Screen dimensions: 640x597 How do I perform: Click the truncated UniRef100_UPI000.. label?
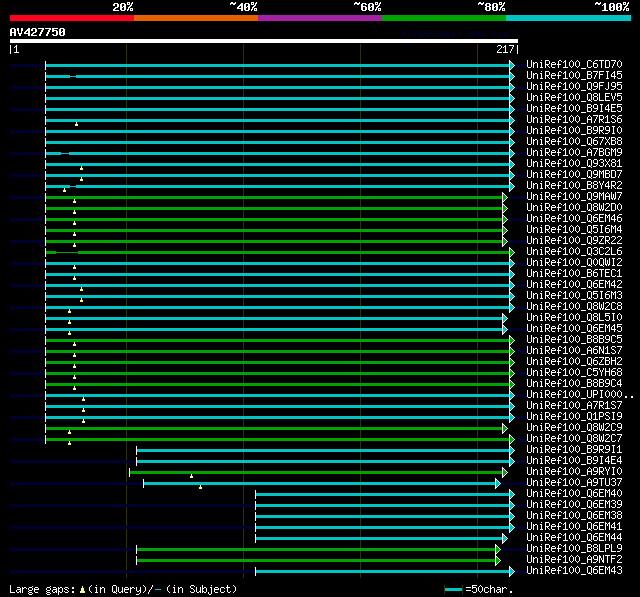(x=580, y=395)
